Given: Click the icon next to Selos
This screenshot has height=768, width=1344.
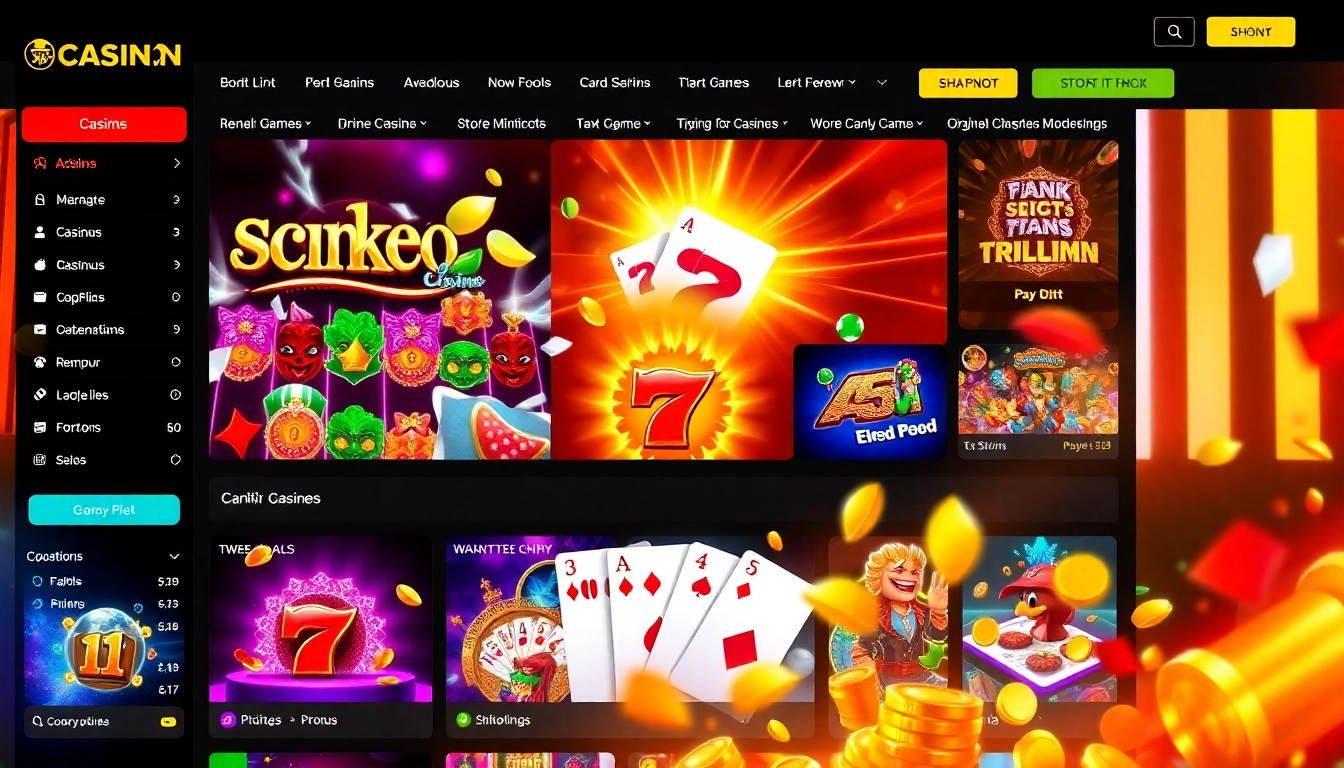Looking at the screenshot, I should pos(40,460).
